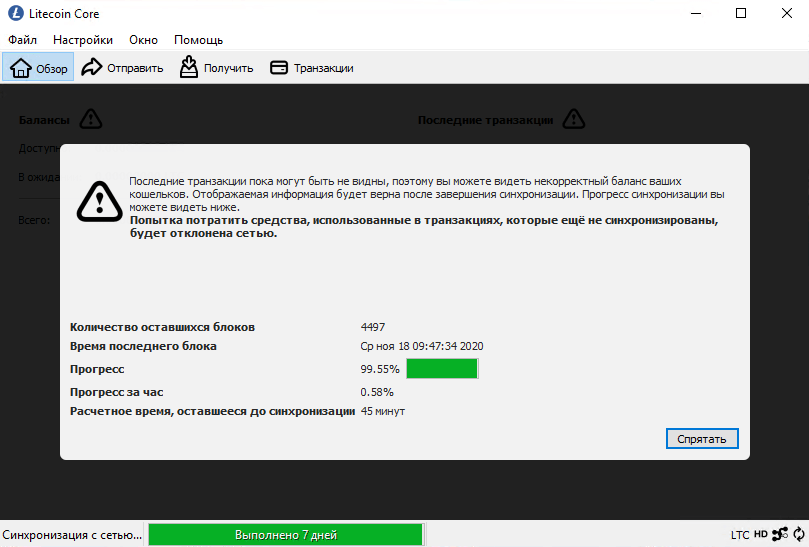The height and width of the screenshot is (547, 809).
Task: Click the HD wallet status icon
Action: pos(760,535)
